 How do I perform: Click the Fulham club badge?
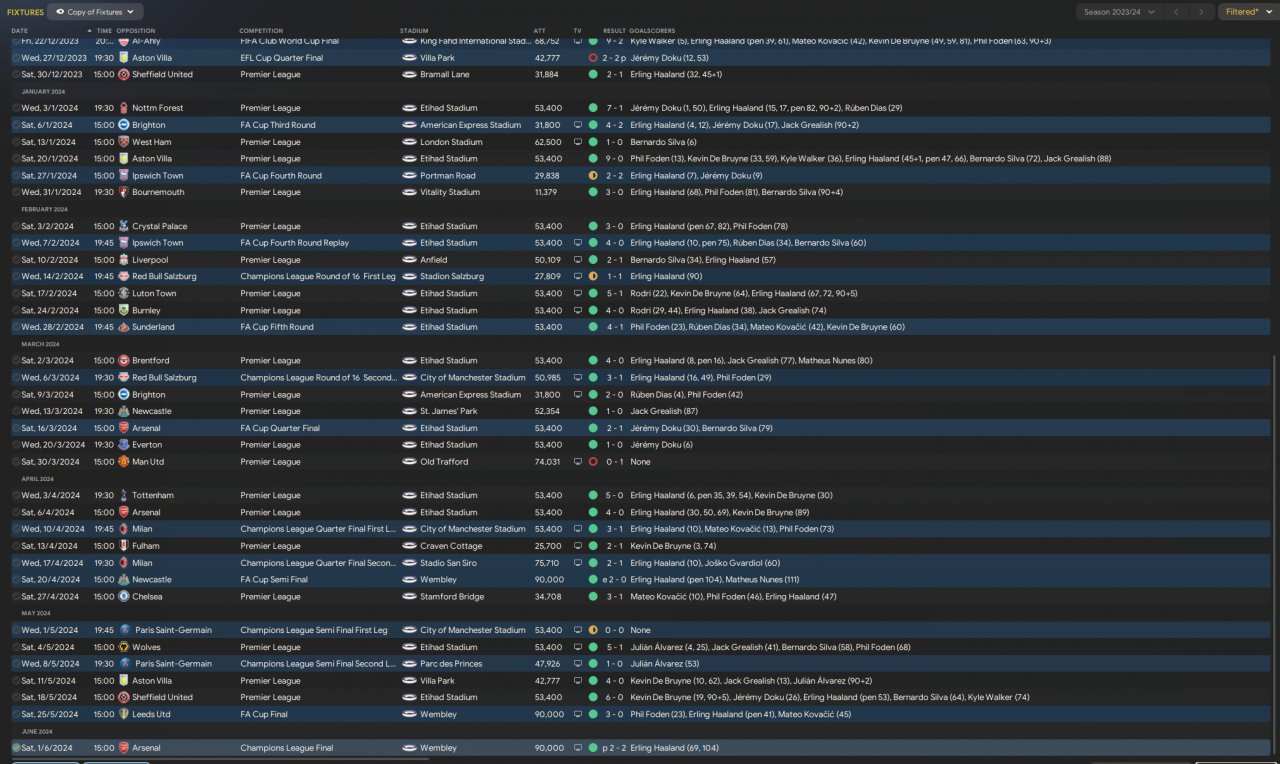[124, 546]
